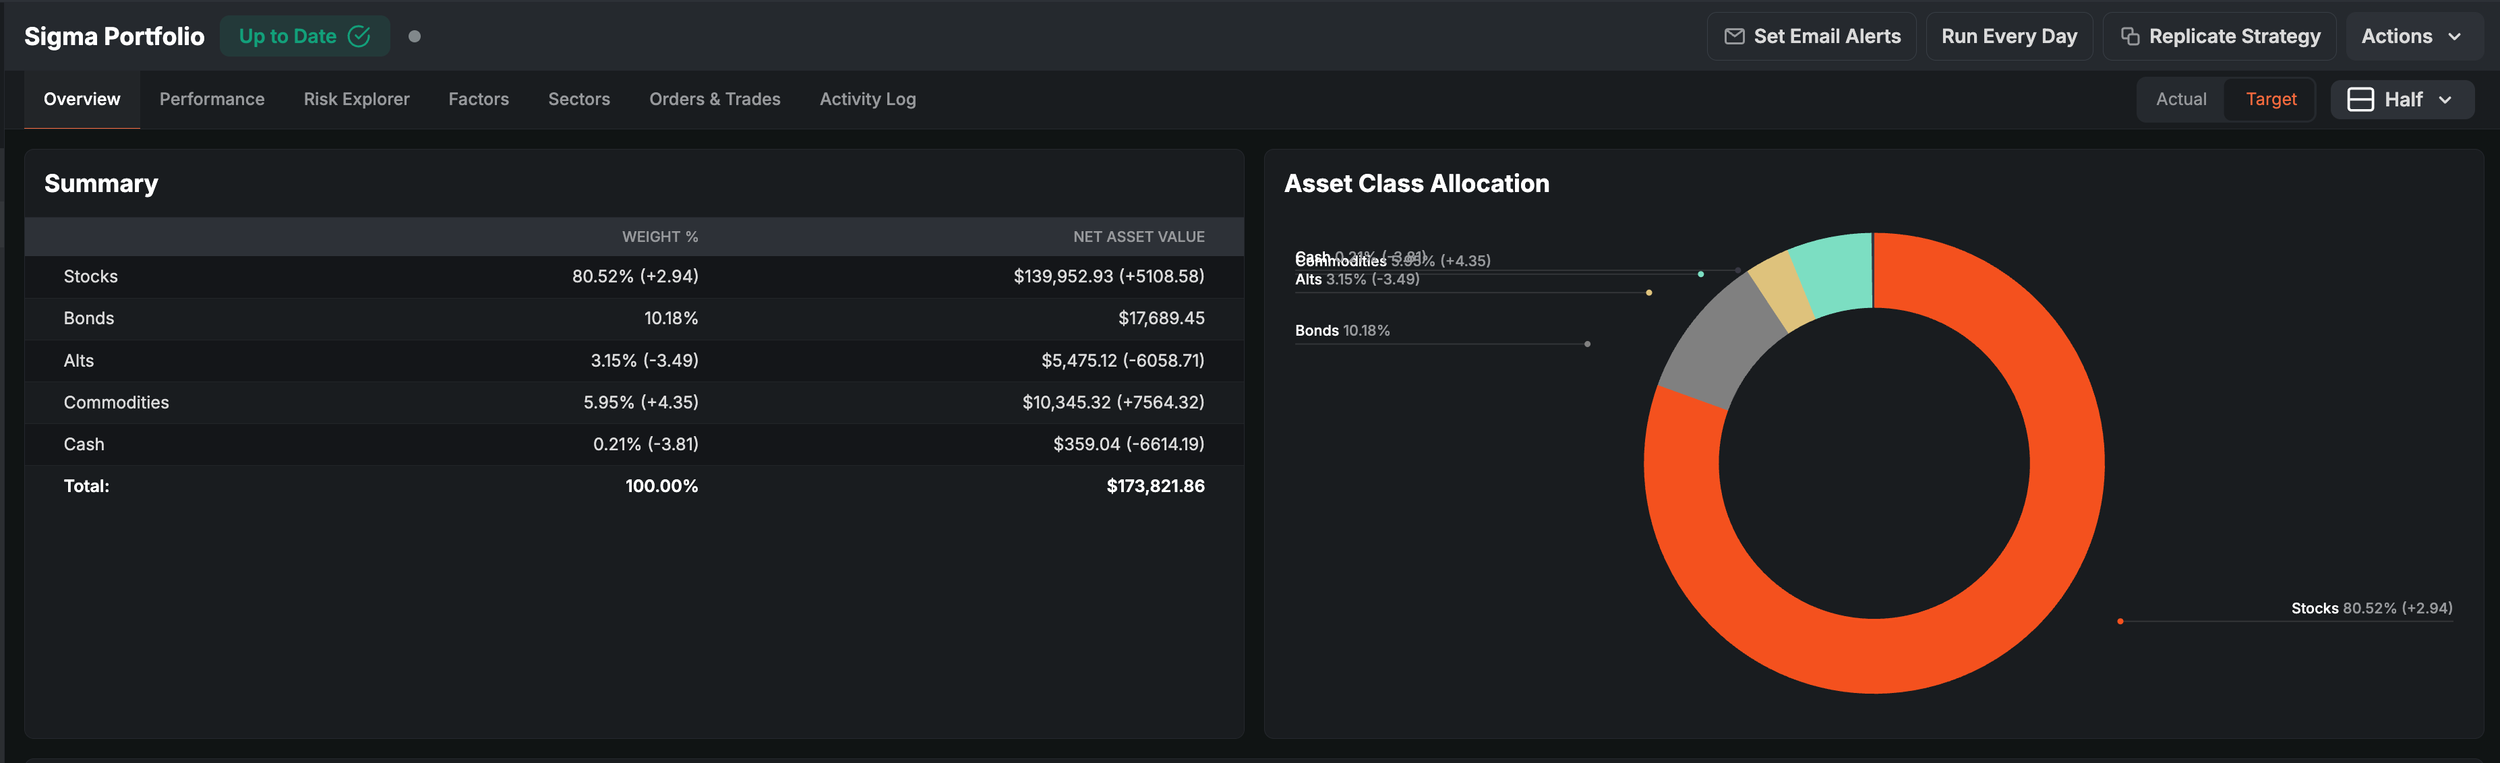Image resolution: width=2500 pixels, height=763 pixels.
Task: Click the gray status dot near the title
Action: pyautogui.click(x=414, y=36)
